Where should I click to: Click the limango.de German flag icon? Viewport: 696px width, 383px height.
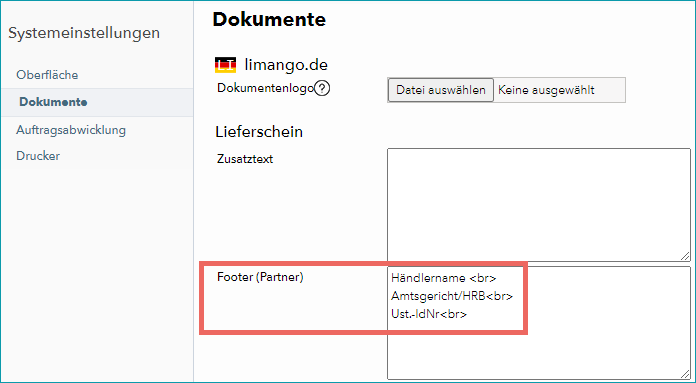[226, 65]
